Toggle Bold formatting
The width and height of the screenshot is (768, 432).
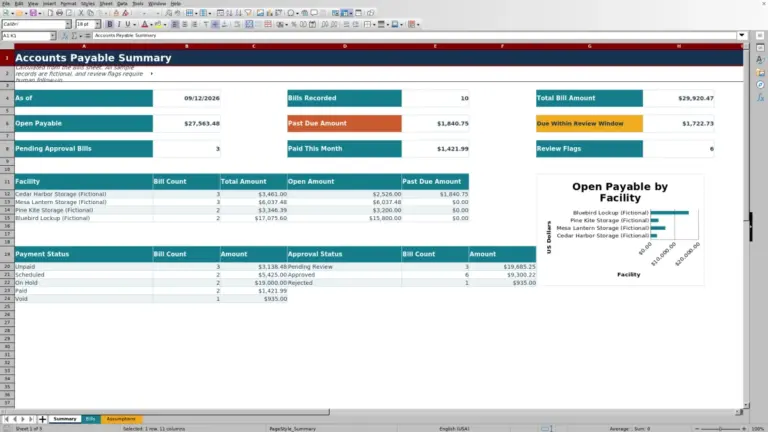click(110, 24)
